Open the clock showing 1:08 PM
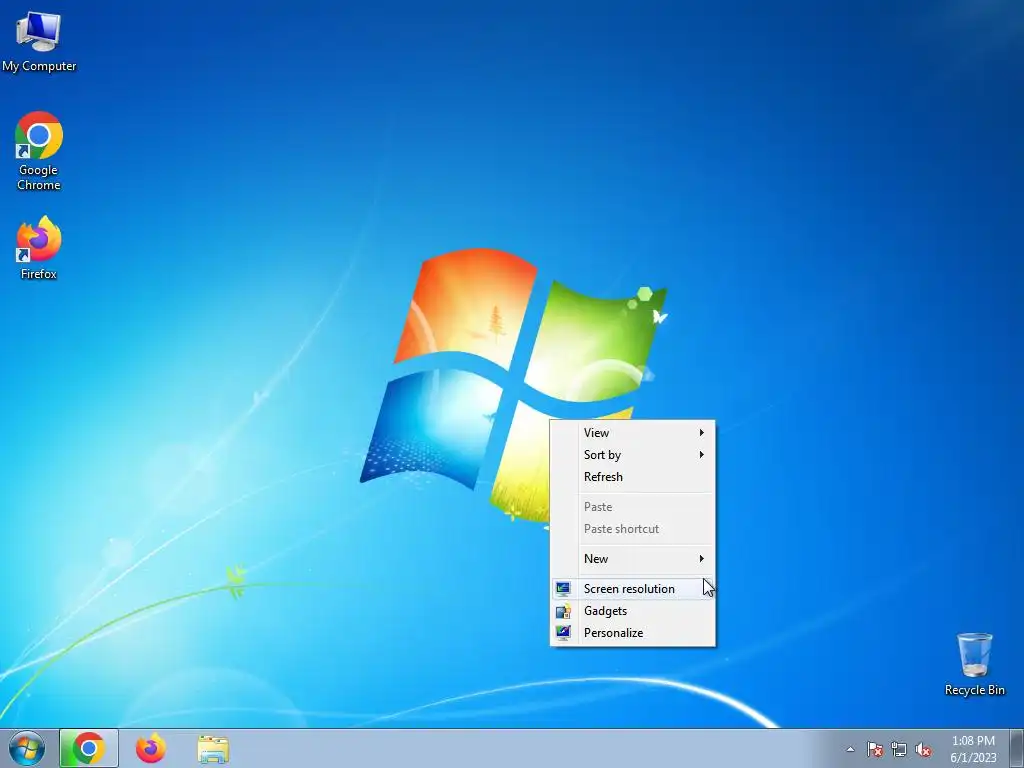The image size is (1024, 768). click(x=973, y=749)
